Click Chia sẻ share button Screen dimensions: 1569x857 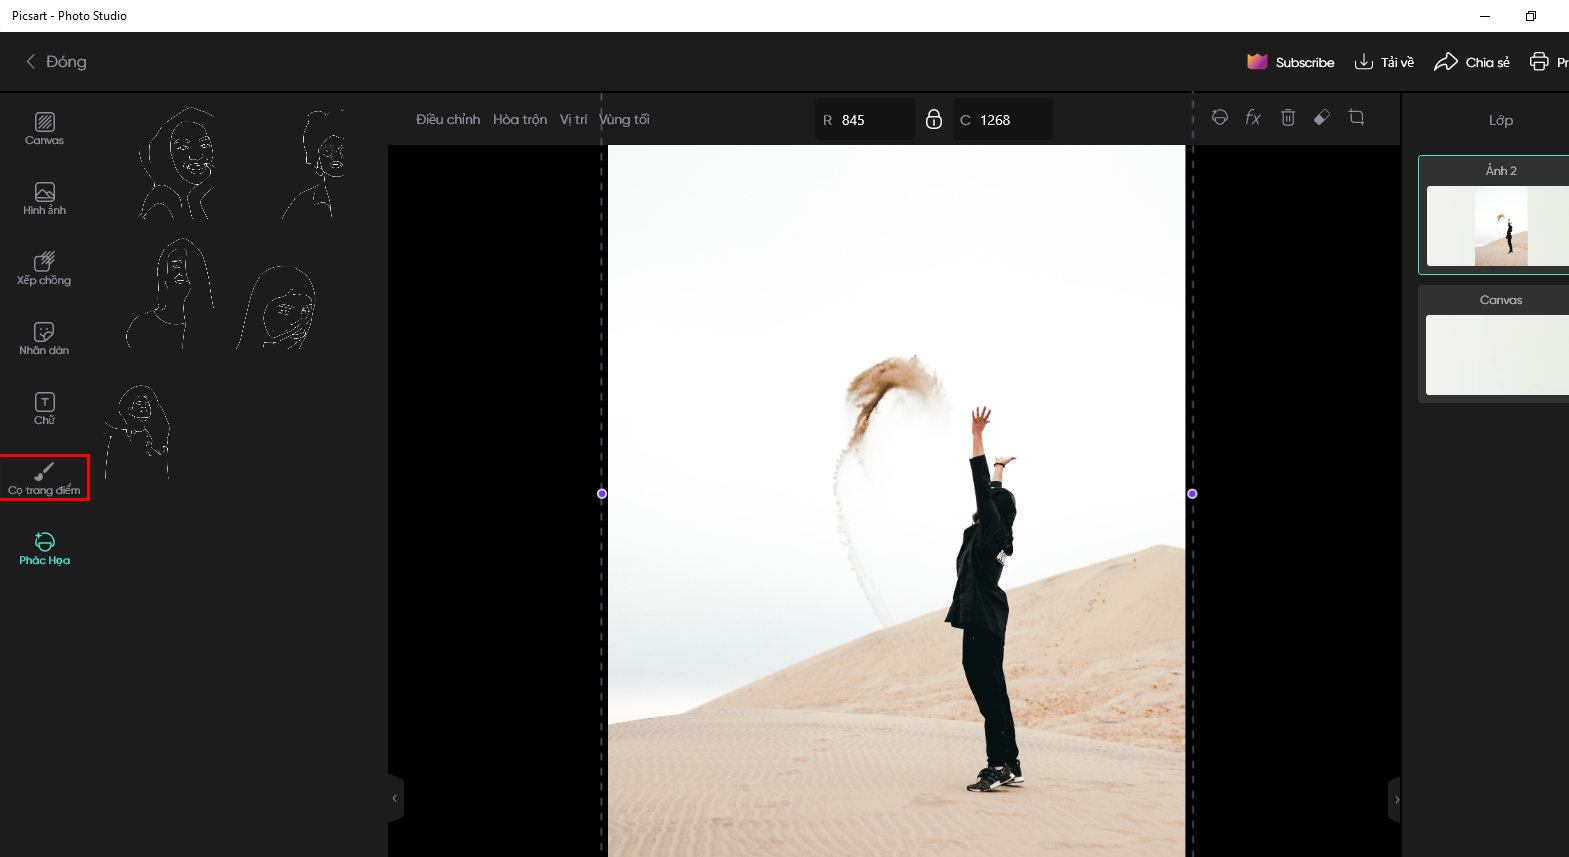click(1471, 62)
